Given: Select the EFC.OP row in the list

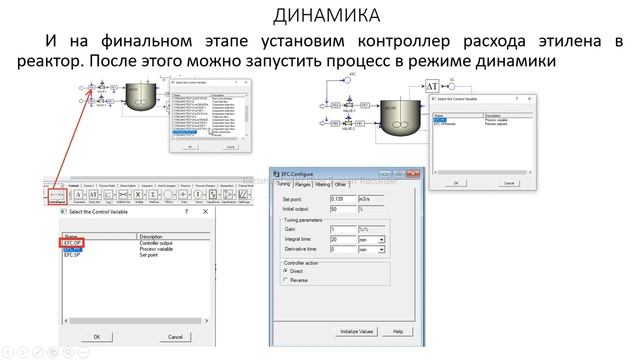Looking at the screenshot, I should coord(73,243).
